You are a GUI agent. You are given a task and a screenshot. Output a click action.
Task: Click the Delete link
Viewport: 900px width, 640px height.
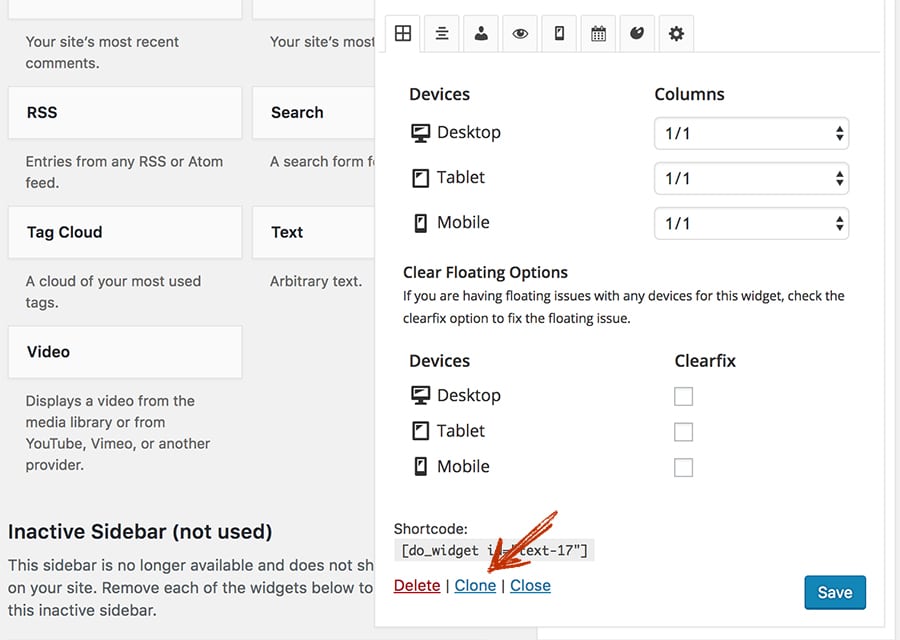click(x=417, y=585)
